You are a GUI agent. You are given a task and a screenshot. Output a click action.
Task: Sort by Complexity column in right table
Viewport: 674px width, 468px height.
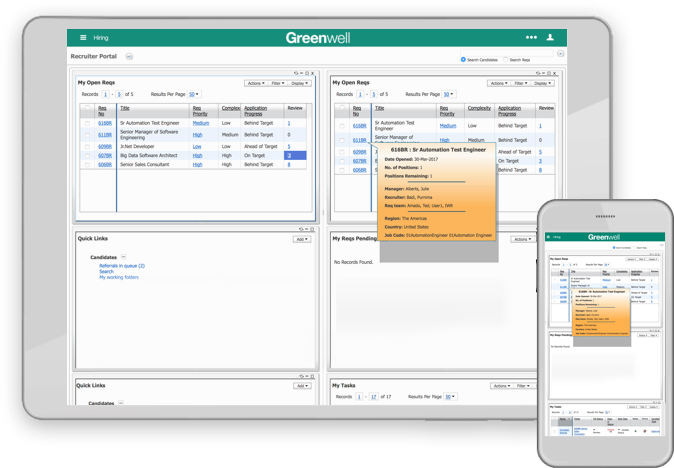(479, 108)
